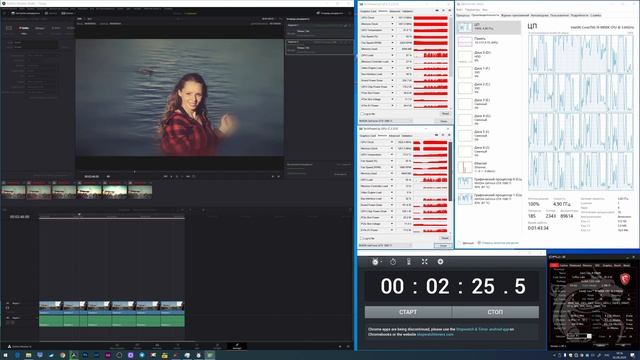Screen dimensions: 640x360
Task: Click Reset button in upper GPU-Z window
Action: [445, 114]
